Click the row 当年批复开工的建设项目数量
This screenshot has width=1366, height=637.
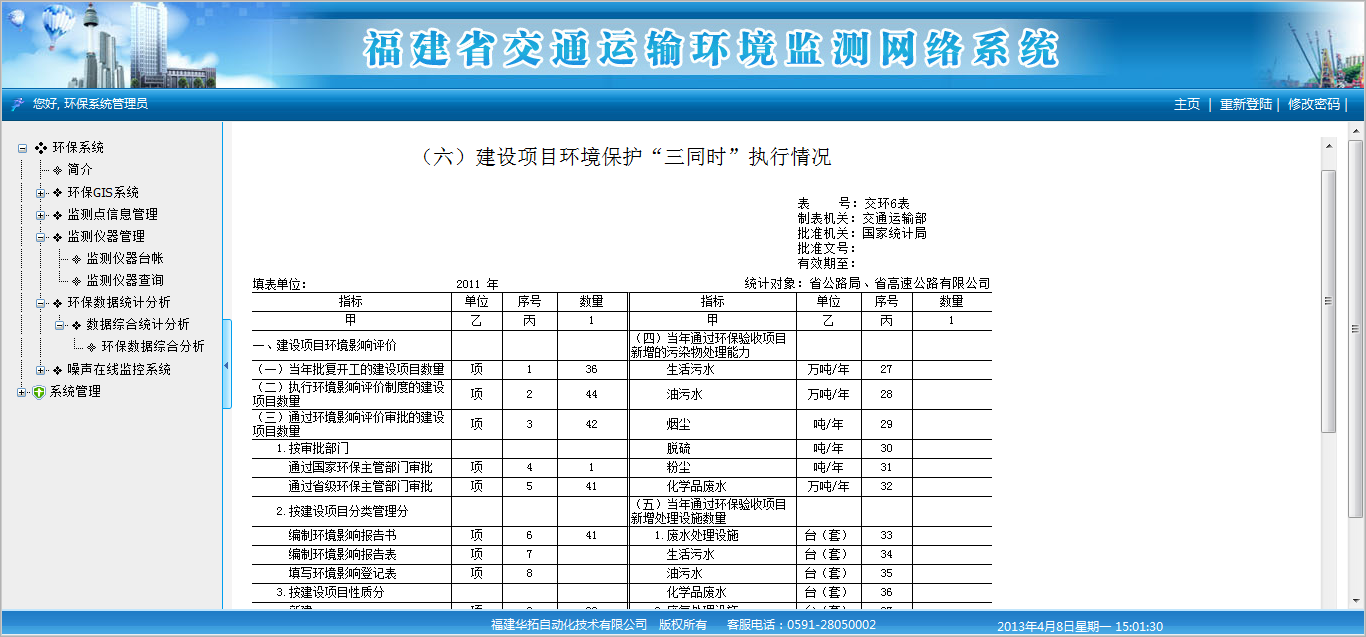pos(351,369)
